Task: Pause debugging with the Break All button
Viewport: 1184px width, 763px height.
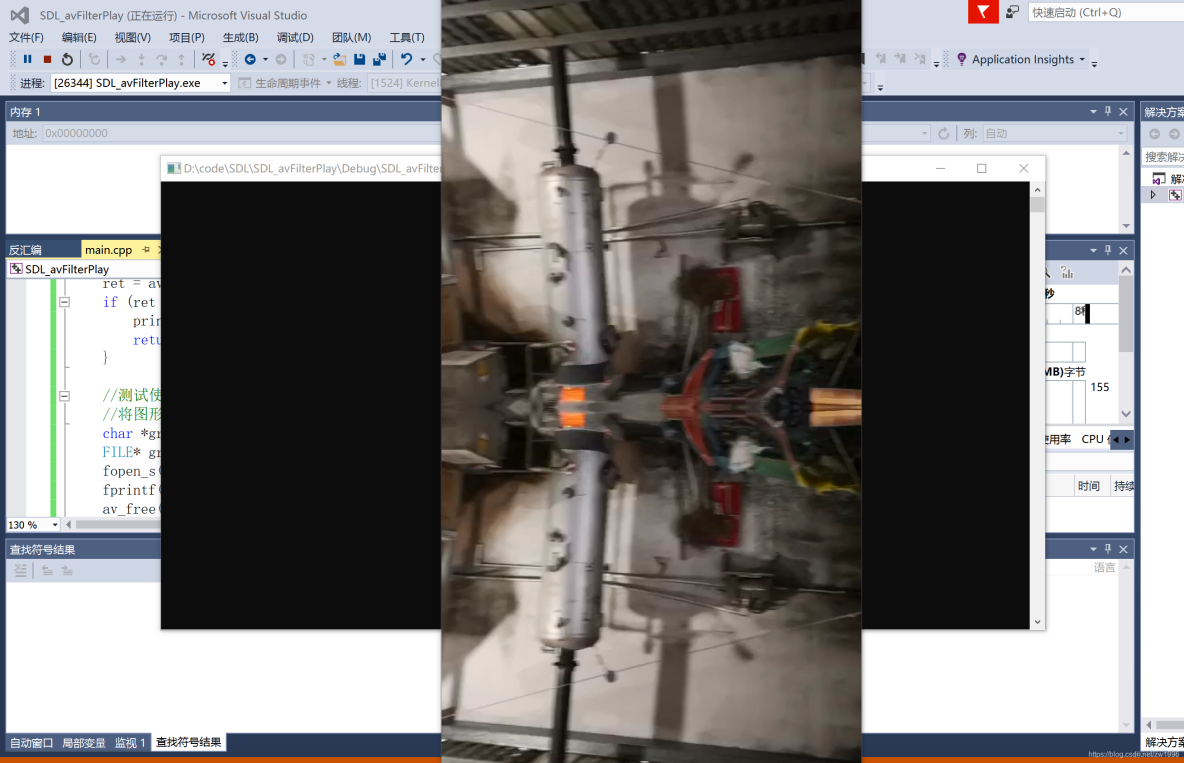Action: point(28,59)
